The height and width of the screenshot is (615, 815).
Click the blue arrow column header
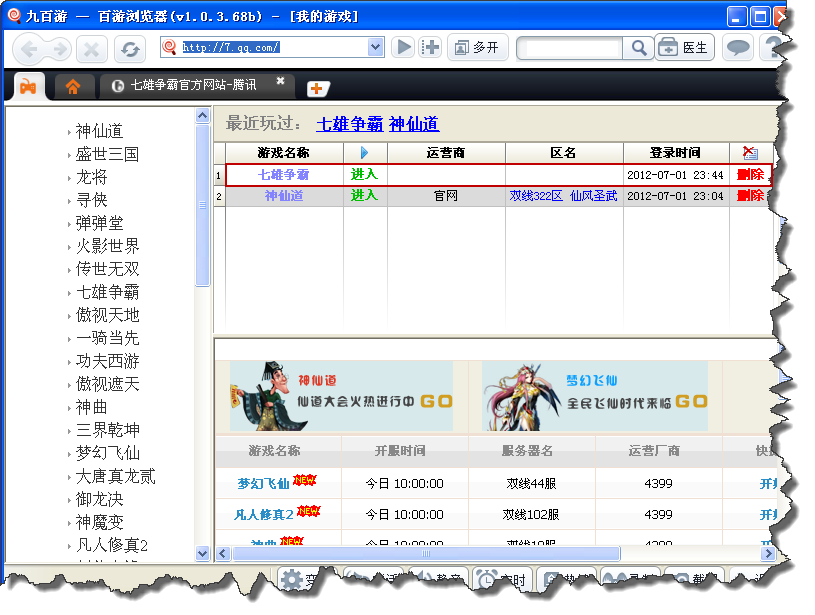click(365, 153)
